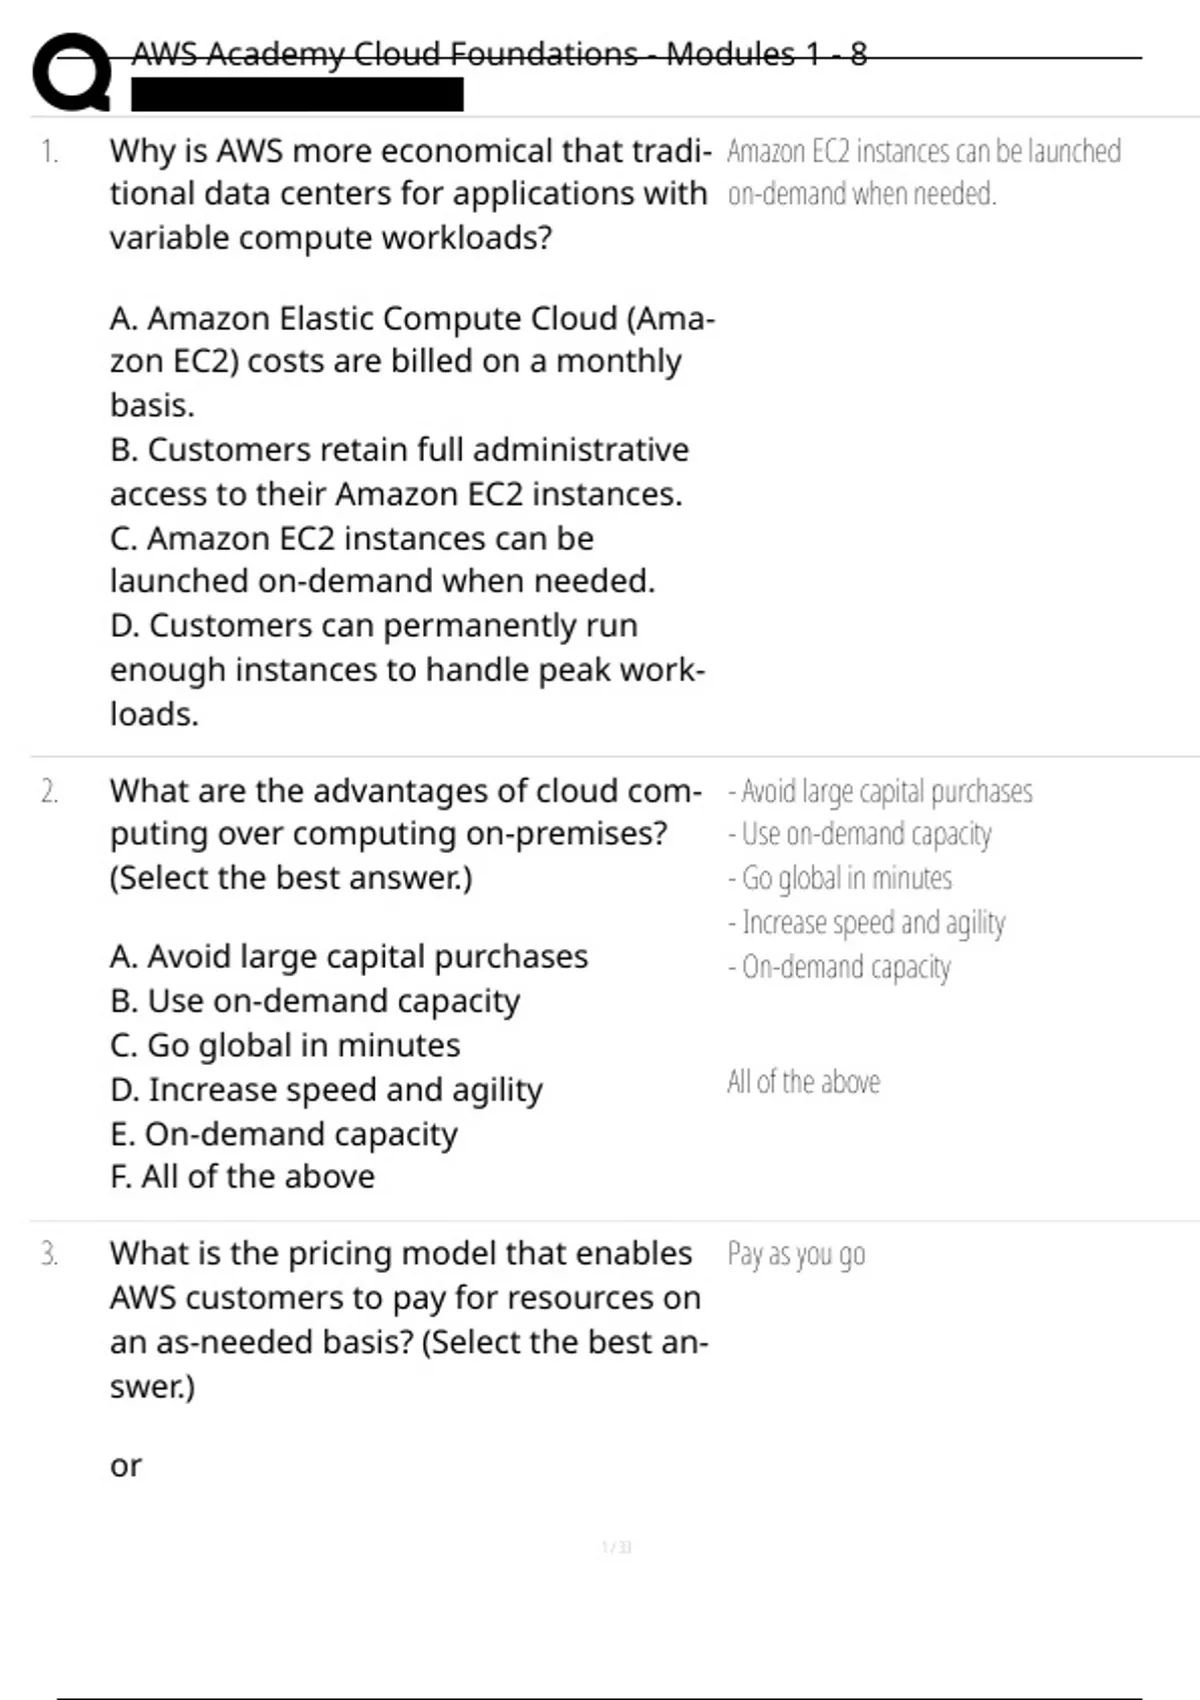
Task: Click the page number indicator at bottom
Action: (616, 1547)
